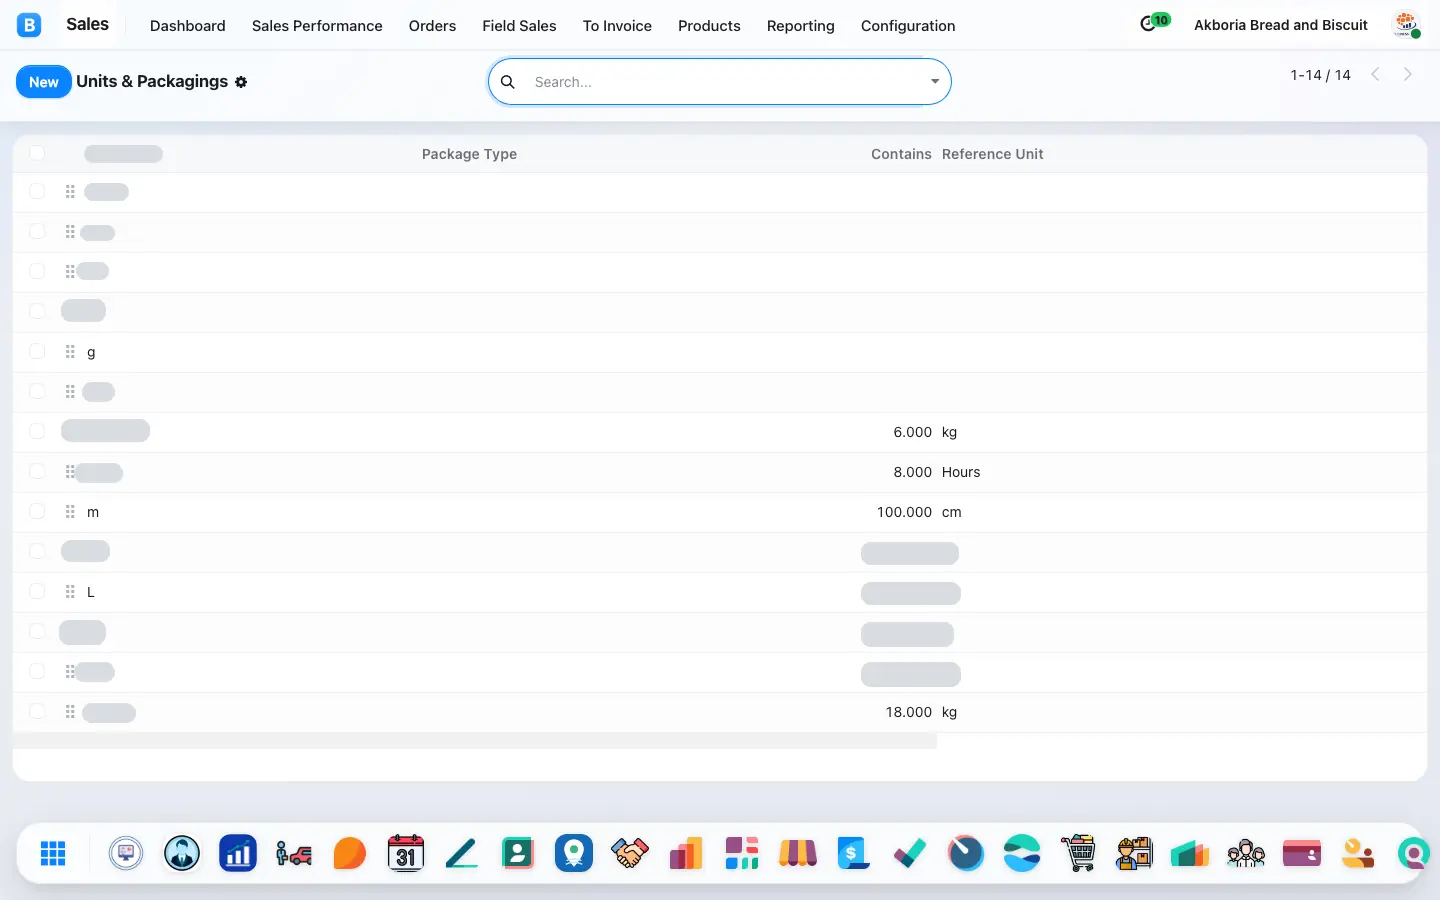The image size is (1440, 900).
Task: Tick the checkbox on the 18.000 kg row
Action: click(x=37, y=712)
